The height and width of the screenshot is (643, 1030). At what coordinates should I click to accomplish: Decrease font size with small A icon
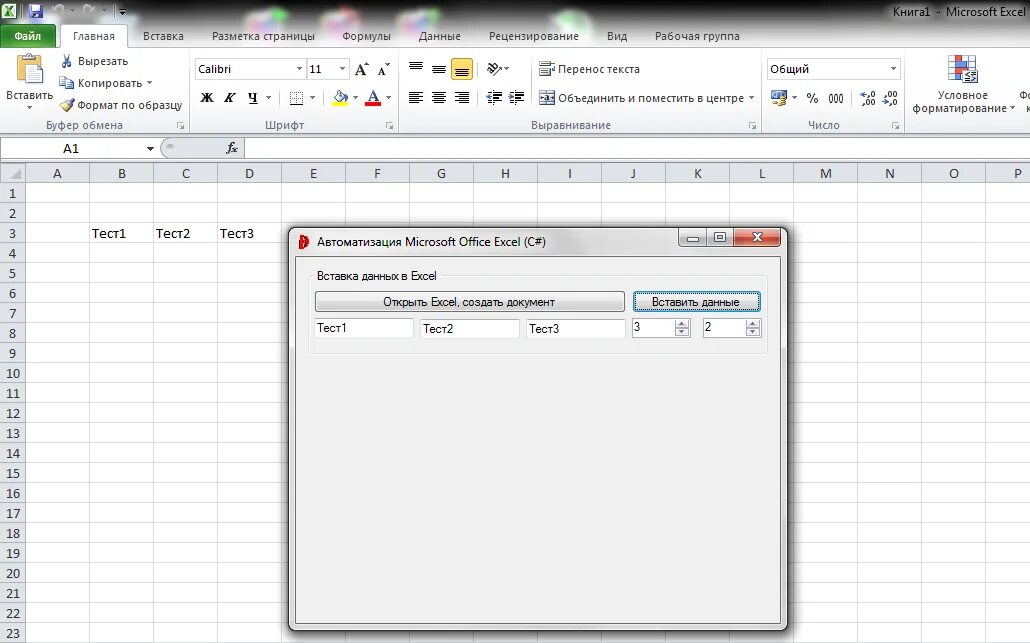(x=384, y=69)
